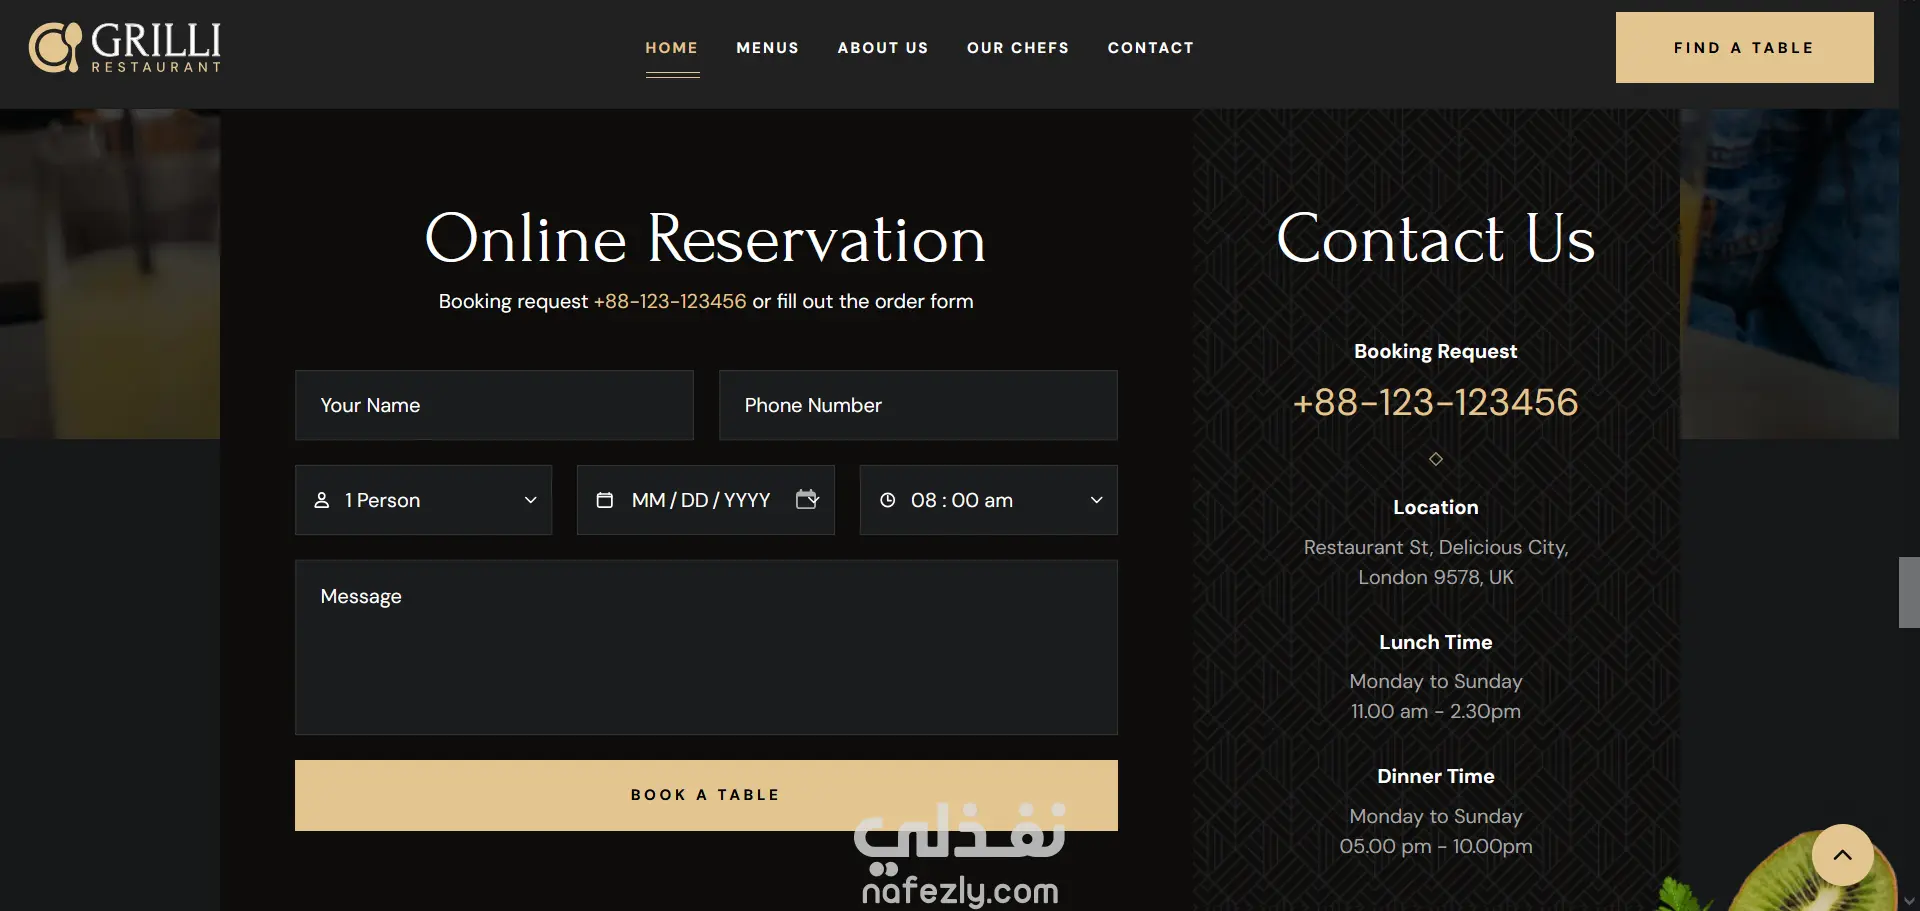This screenshot has width=1920, height=911.
Task: Focus the Your Name input field
Action: coord(494,405)
